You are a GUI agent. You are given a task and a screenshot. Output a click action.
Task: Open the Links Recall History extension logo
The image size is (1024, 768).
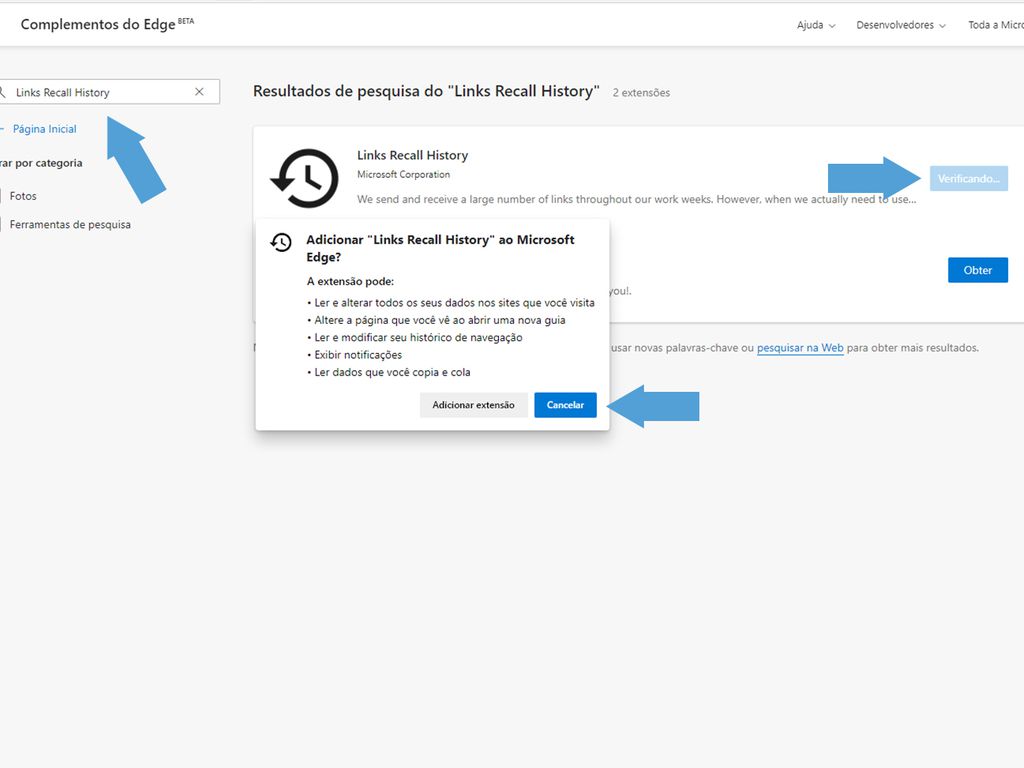pyautogui.click(x=304, y=178)
